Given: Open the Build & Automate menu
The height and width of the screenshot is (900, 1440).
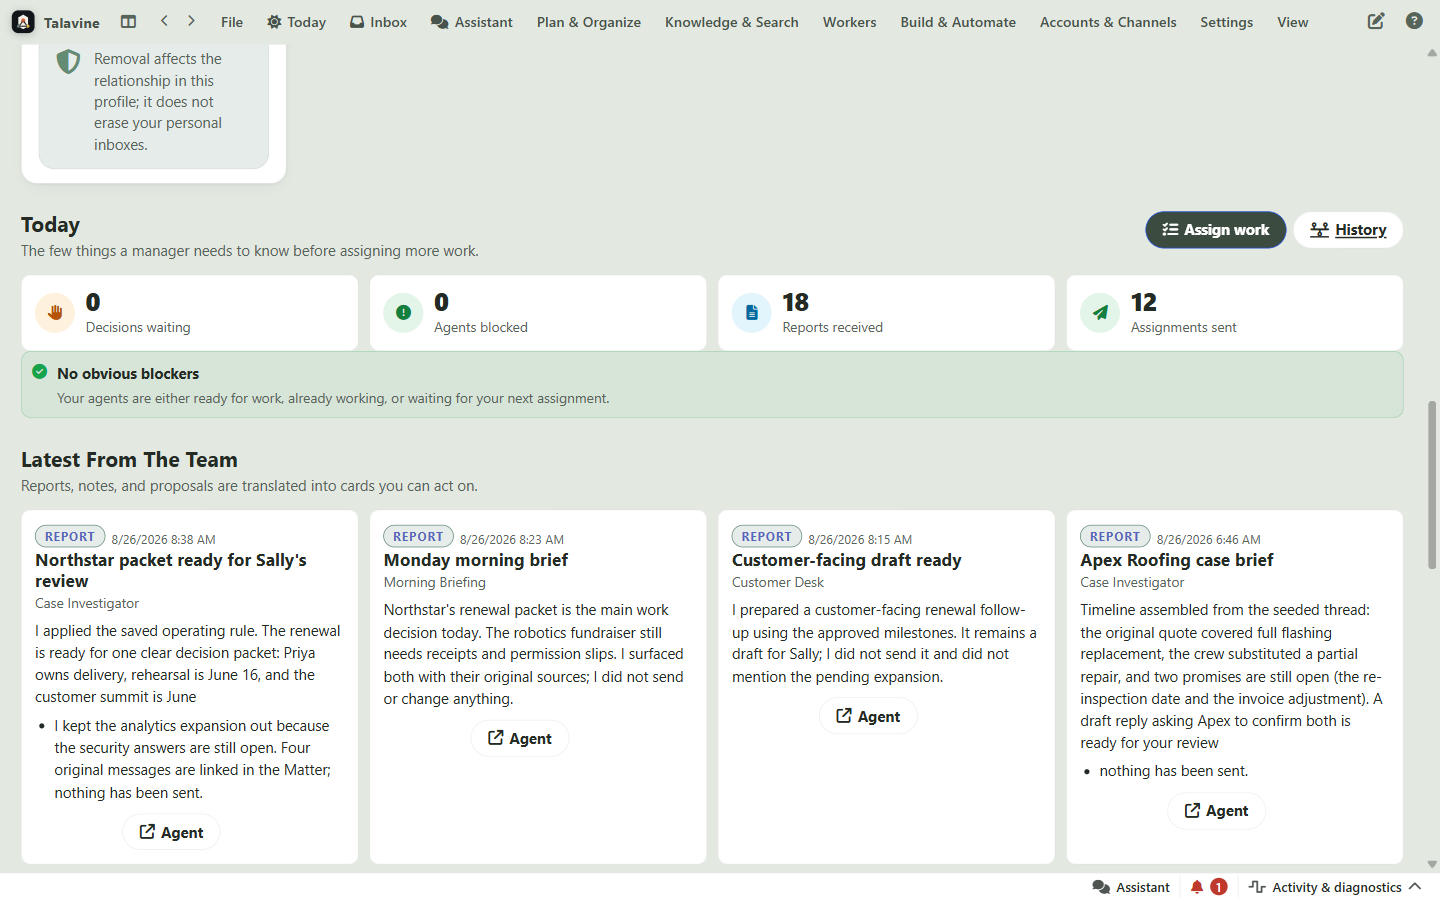Looking at the screenshot, I should [958, 22].
